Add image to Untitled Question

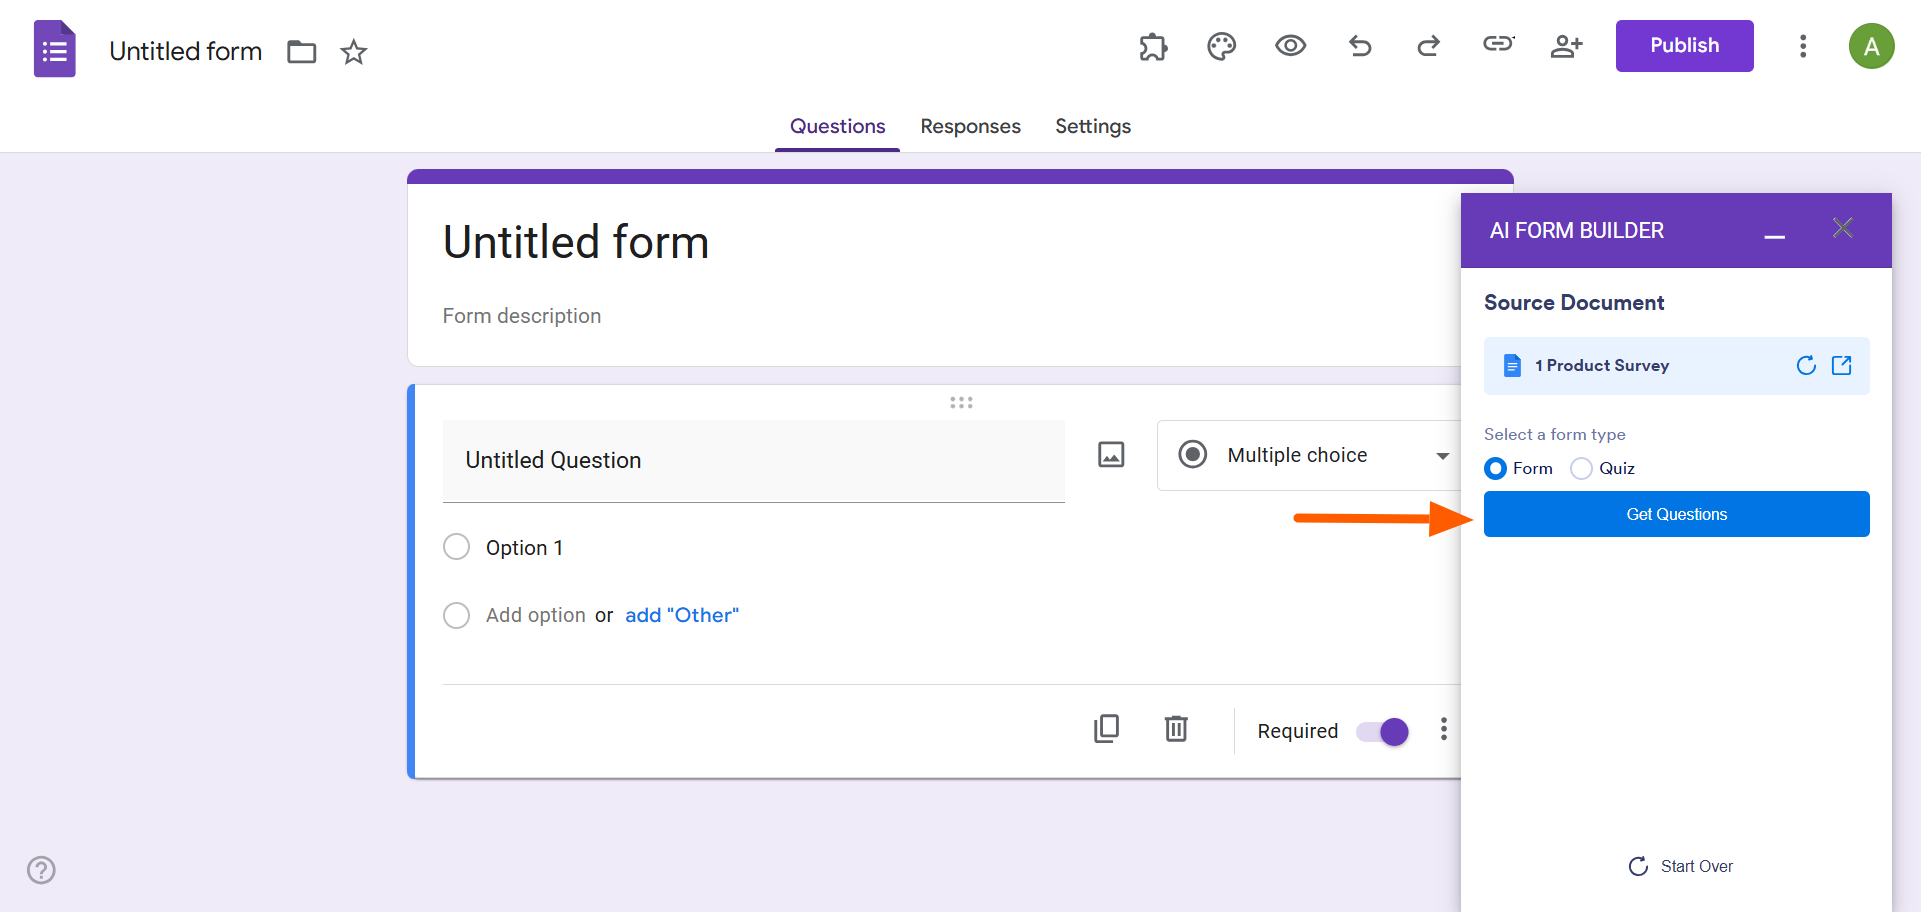1111,455
